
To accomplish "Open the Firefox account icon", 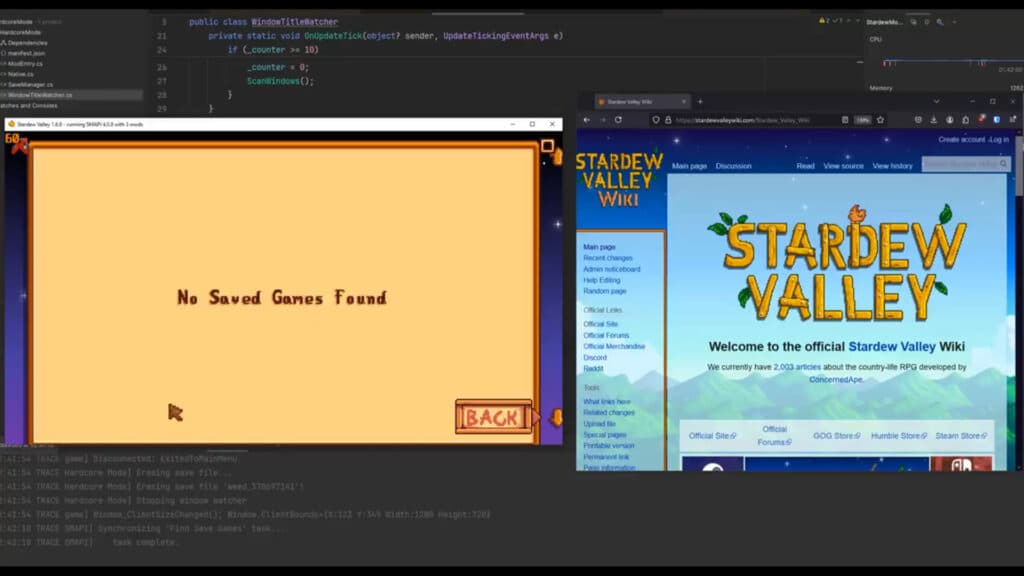I will pyautogui.click(x=950, y=120).
